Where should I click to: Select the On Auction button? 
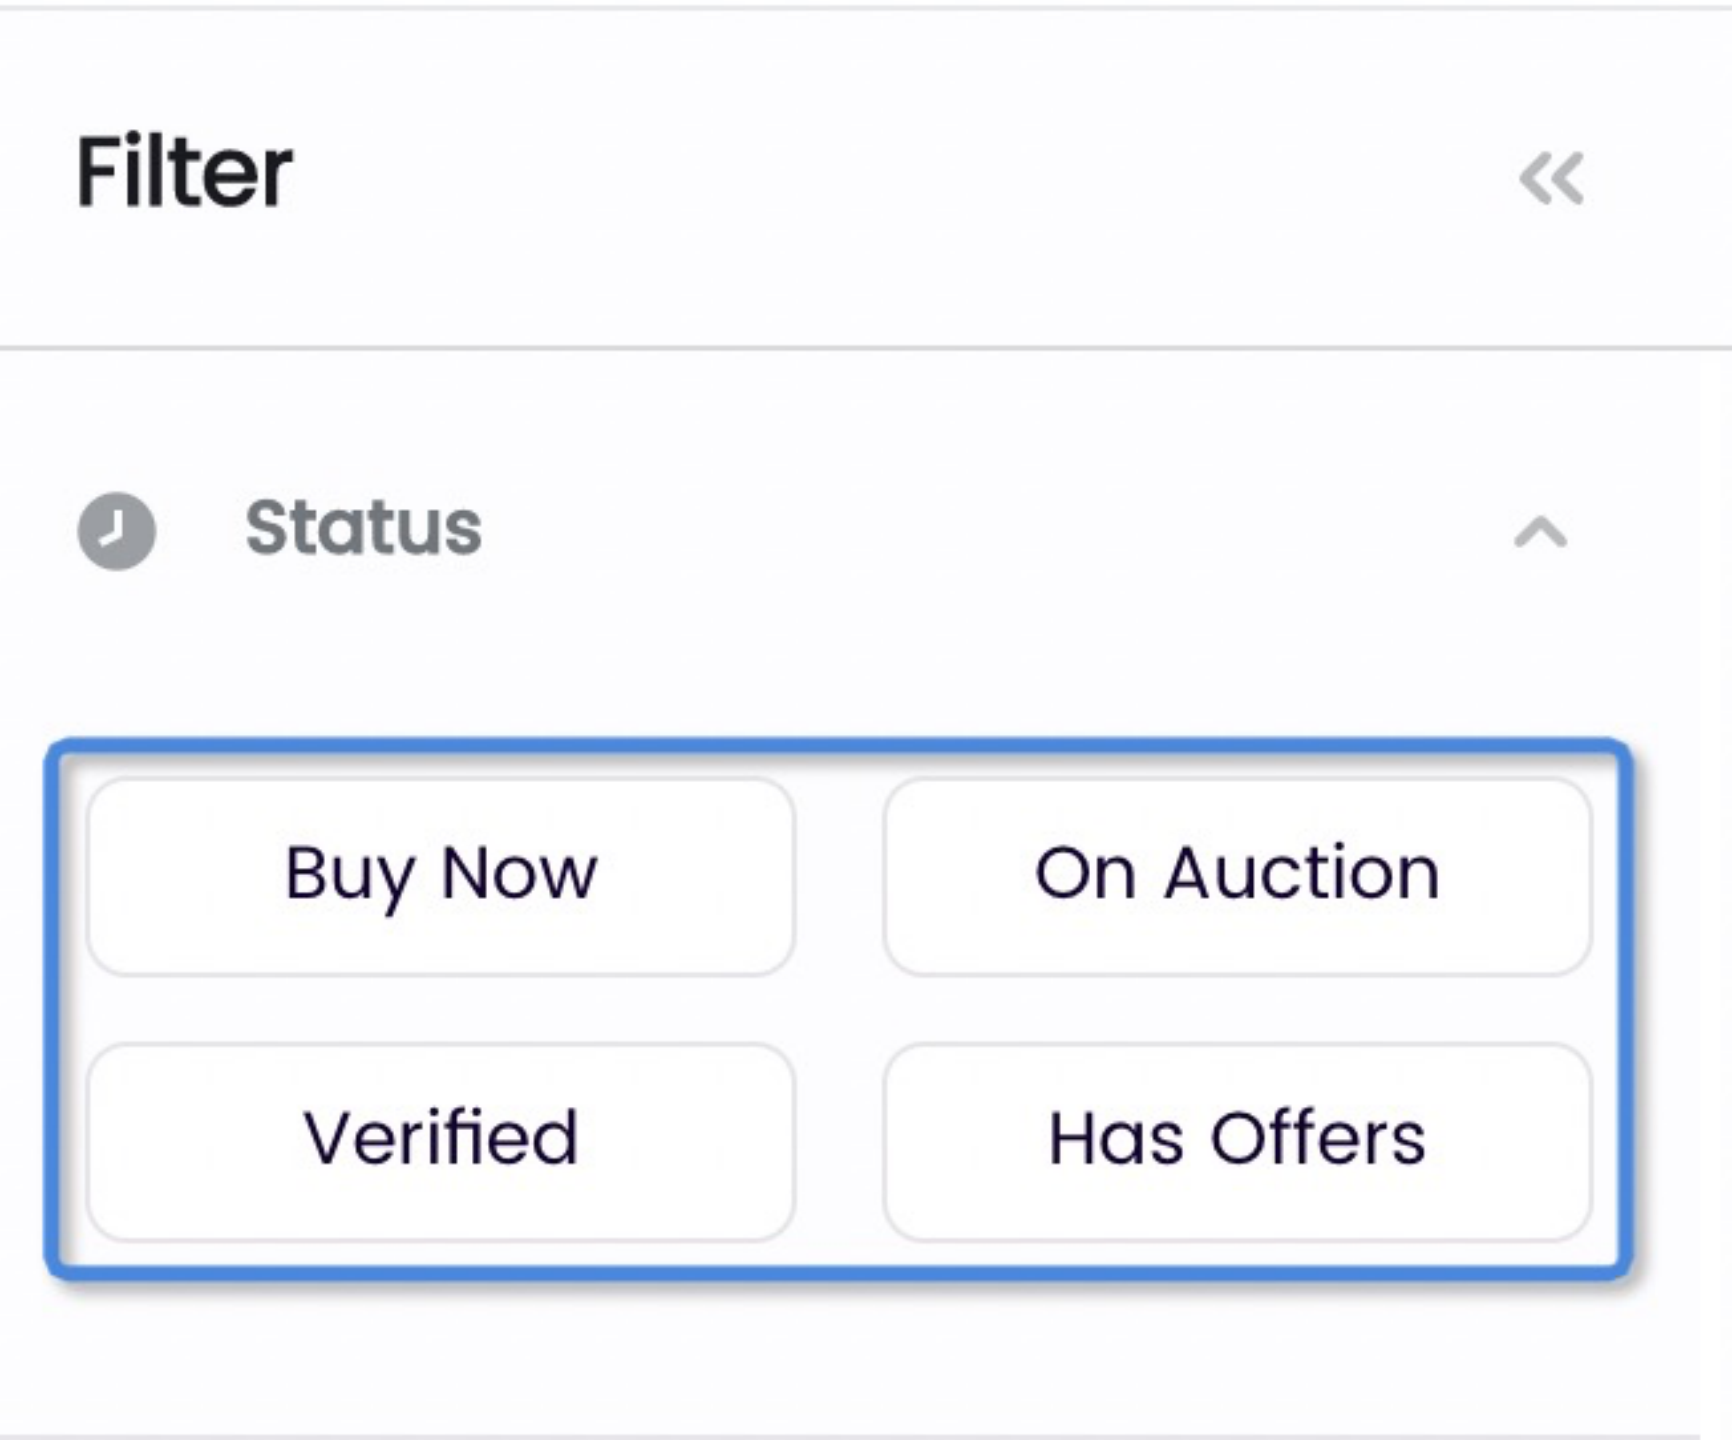(x=1237, y=876)
